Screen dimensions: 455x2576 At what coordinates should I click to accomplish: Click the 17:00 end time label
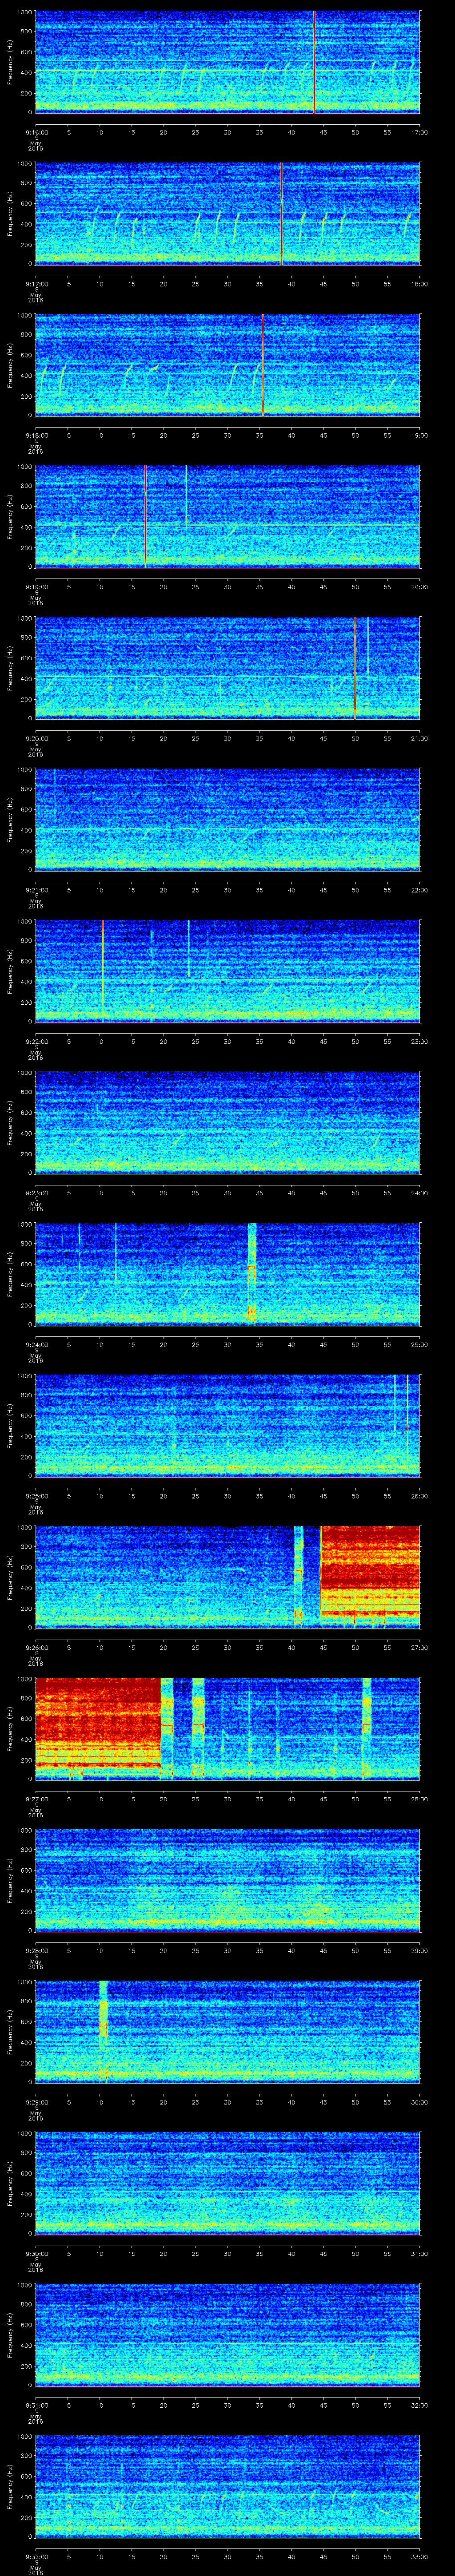pyautogui.click(x=419, y=131)
